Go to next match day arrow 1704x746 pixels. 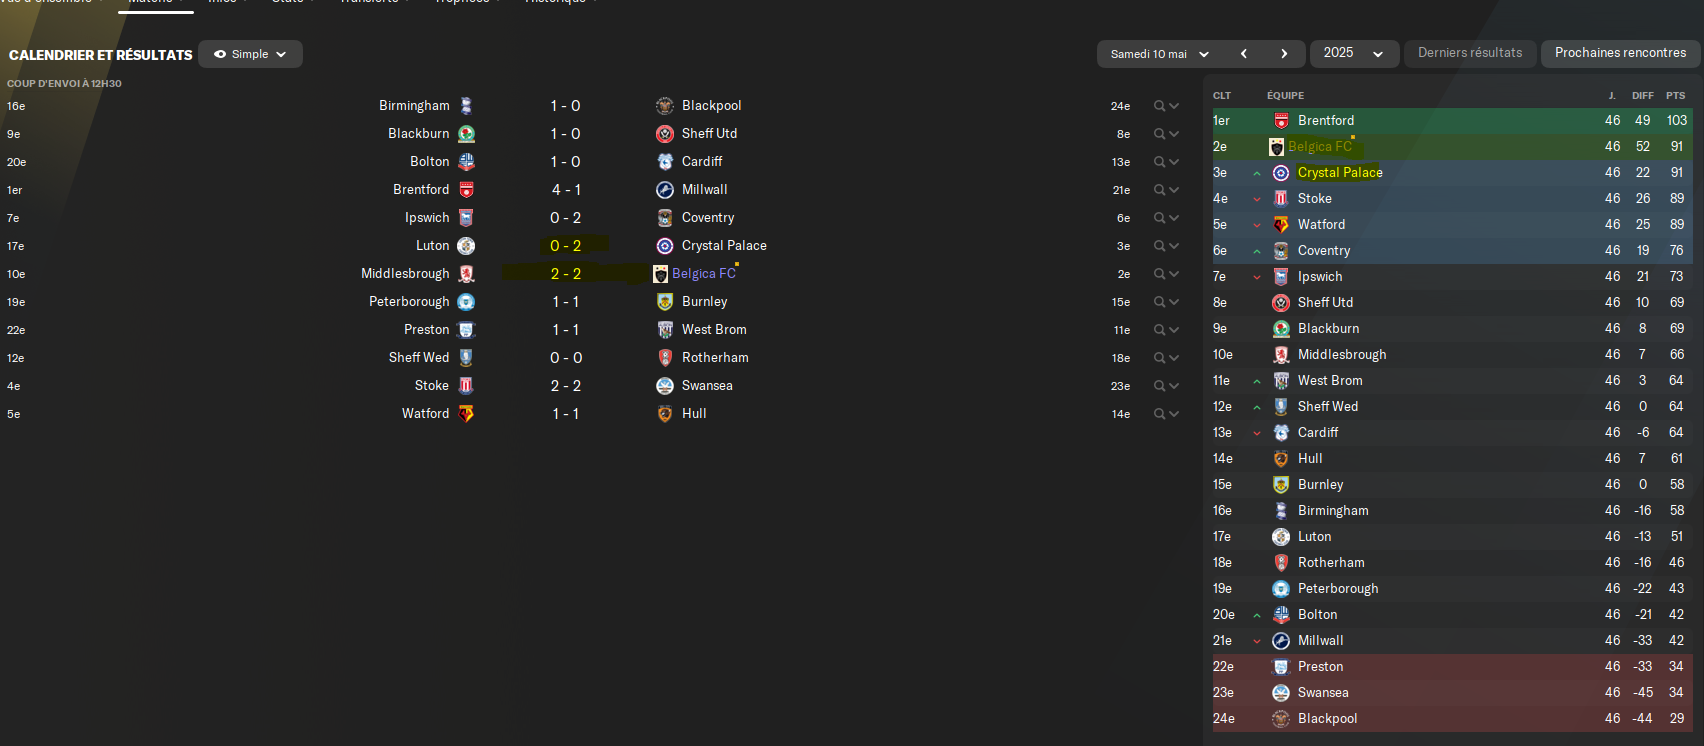point(1284,54)
